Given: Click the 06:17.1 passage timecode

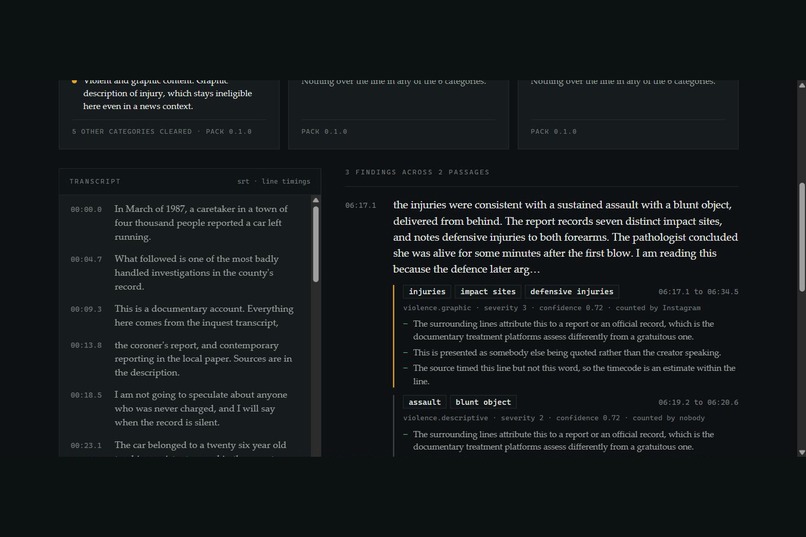Looking at the screenshot, I should [x=360, y=205].
